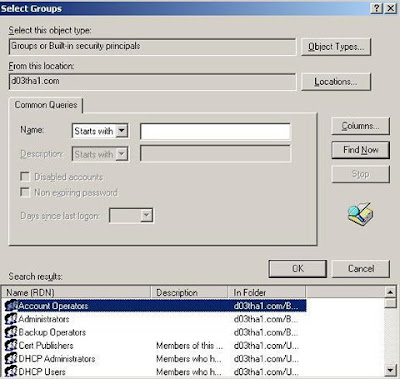Image resolution: width=400 pixels, height=379 pixels.
Task: Click the search directory animation icon
Action: 360,214
